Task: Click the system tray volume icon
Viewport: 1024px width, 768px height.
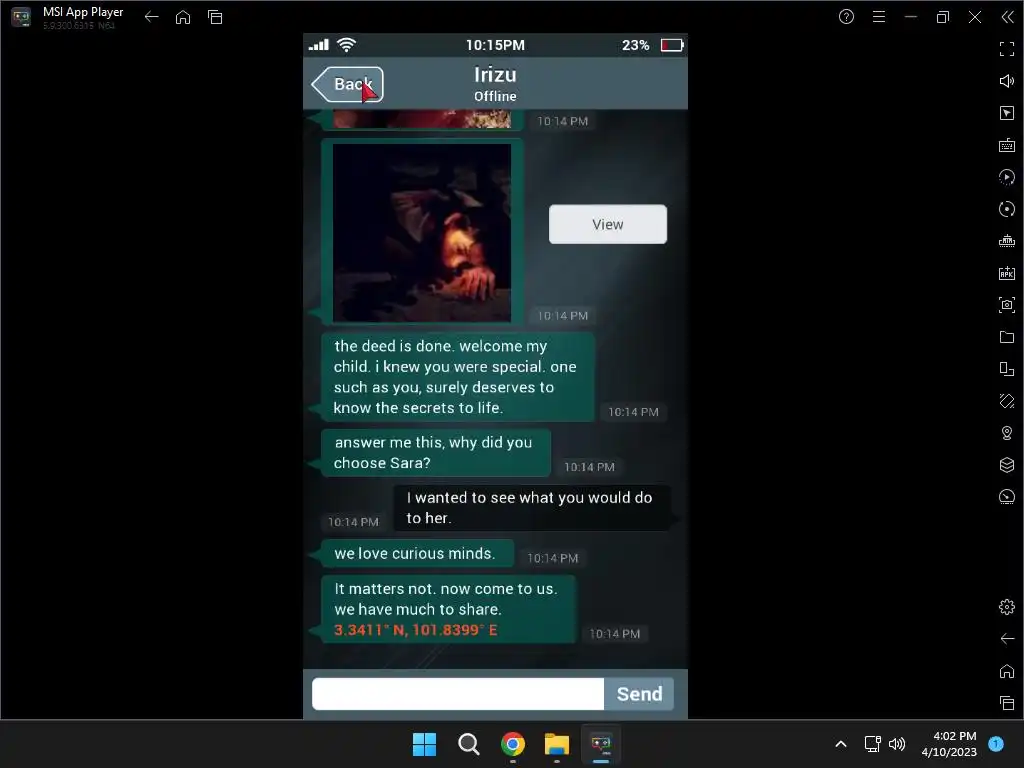Action: (897, 744)
